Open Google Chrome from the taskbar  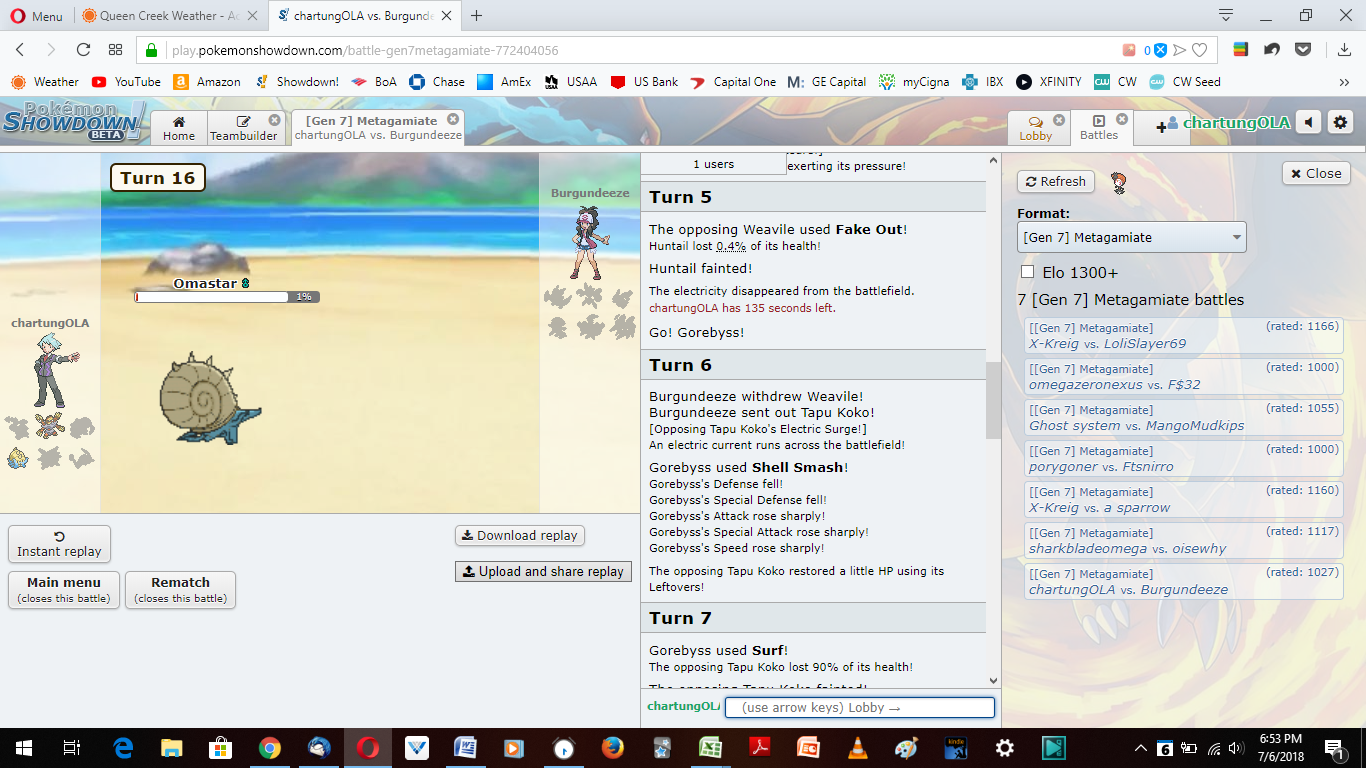(x=269, y=747)
